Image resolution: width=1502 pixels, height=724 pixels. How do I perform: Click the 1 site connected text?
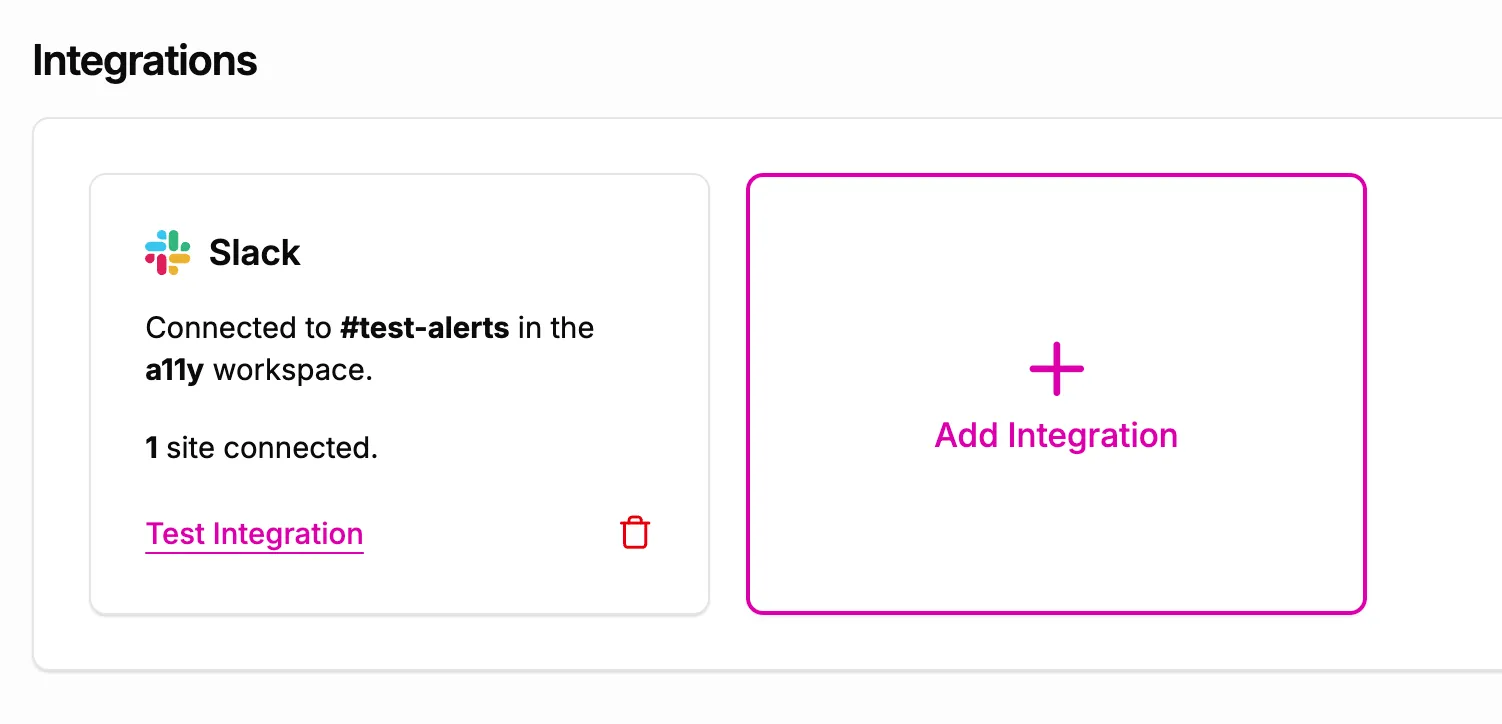coord(261,447)
